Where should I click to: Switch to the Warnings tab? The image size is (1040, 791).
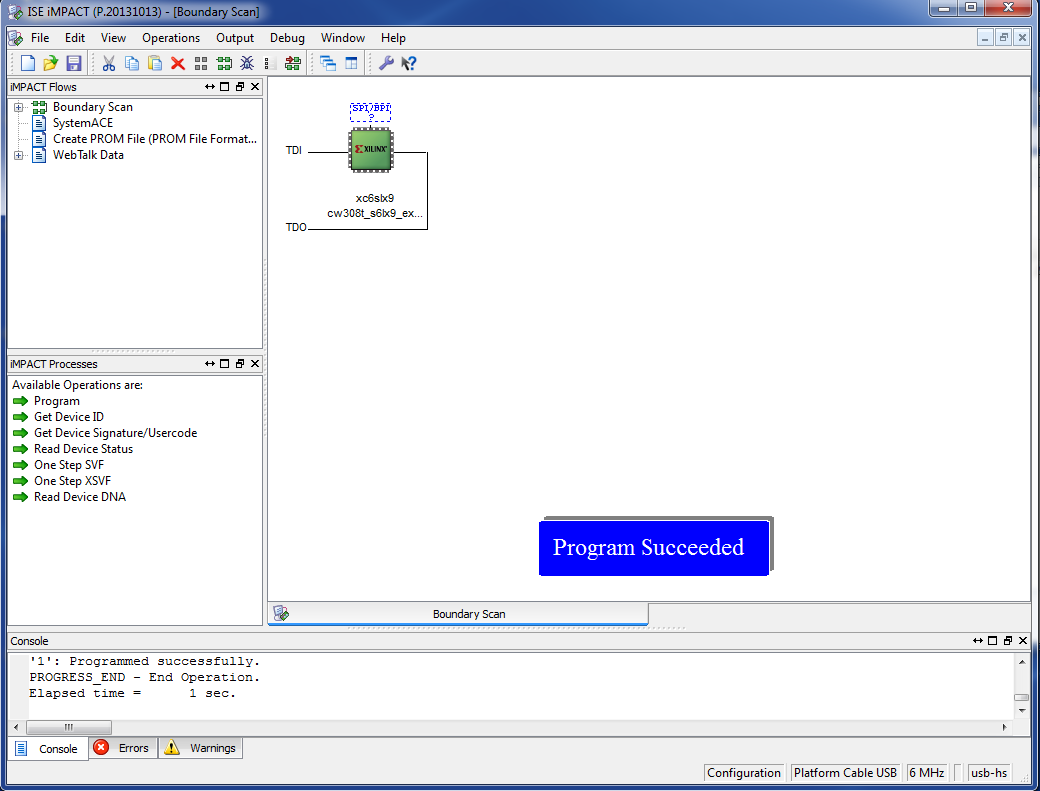(201, 748)
